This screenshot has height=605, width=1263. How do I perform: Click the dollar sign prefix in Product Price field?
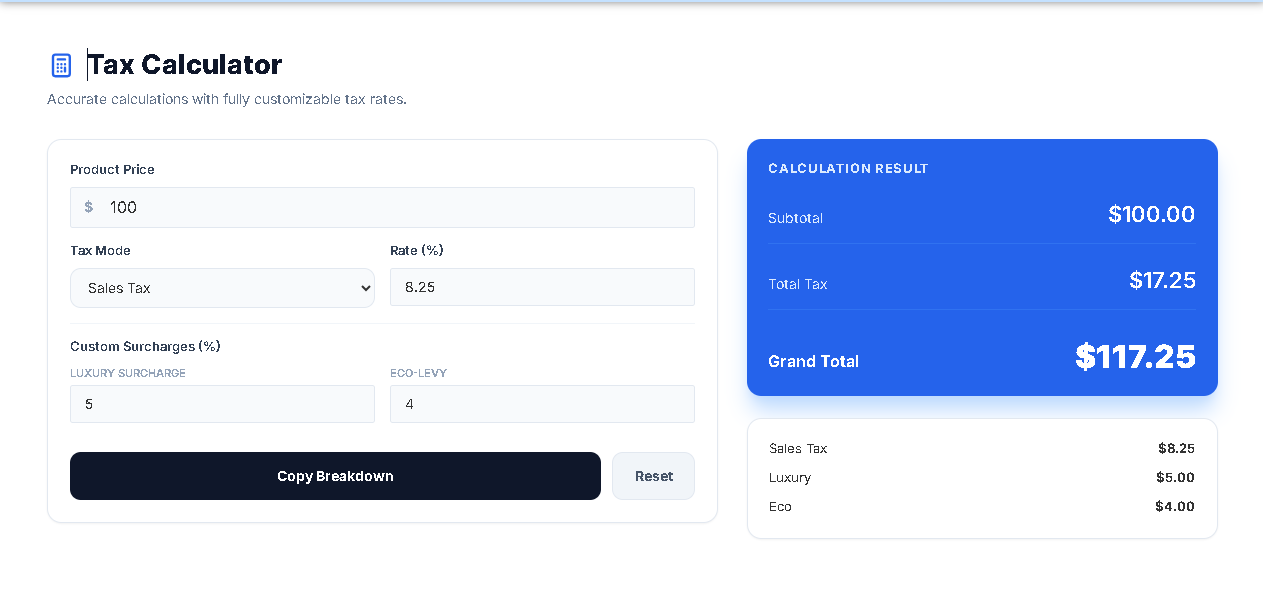(87, 207)
